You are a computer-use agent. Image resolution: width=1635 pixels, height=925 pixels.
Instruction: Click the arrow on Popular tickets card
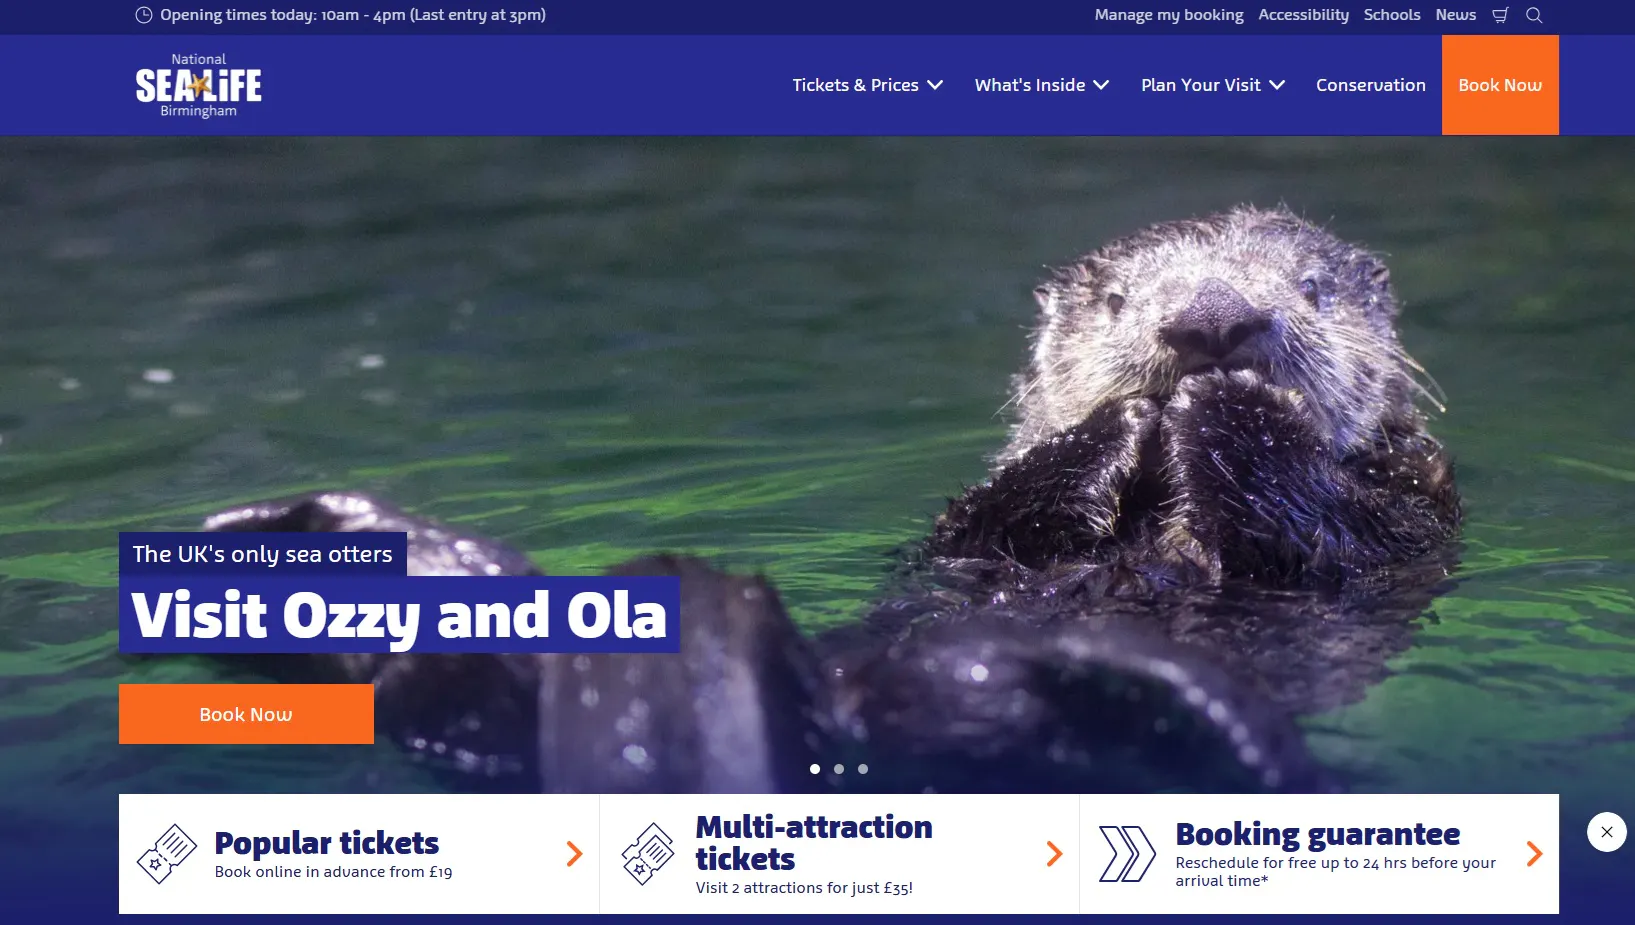574,853
